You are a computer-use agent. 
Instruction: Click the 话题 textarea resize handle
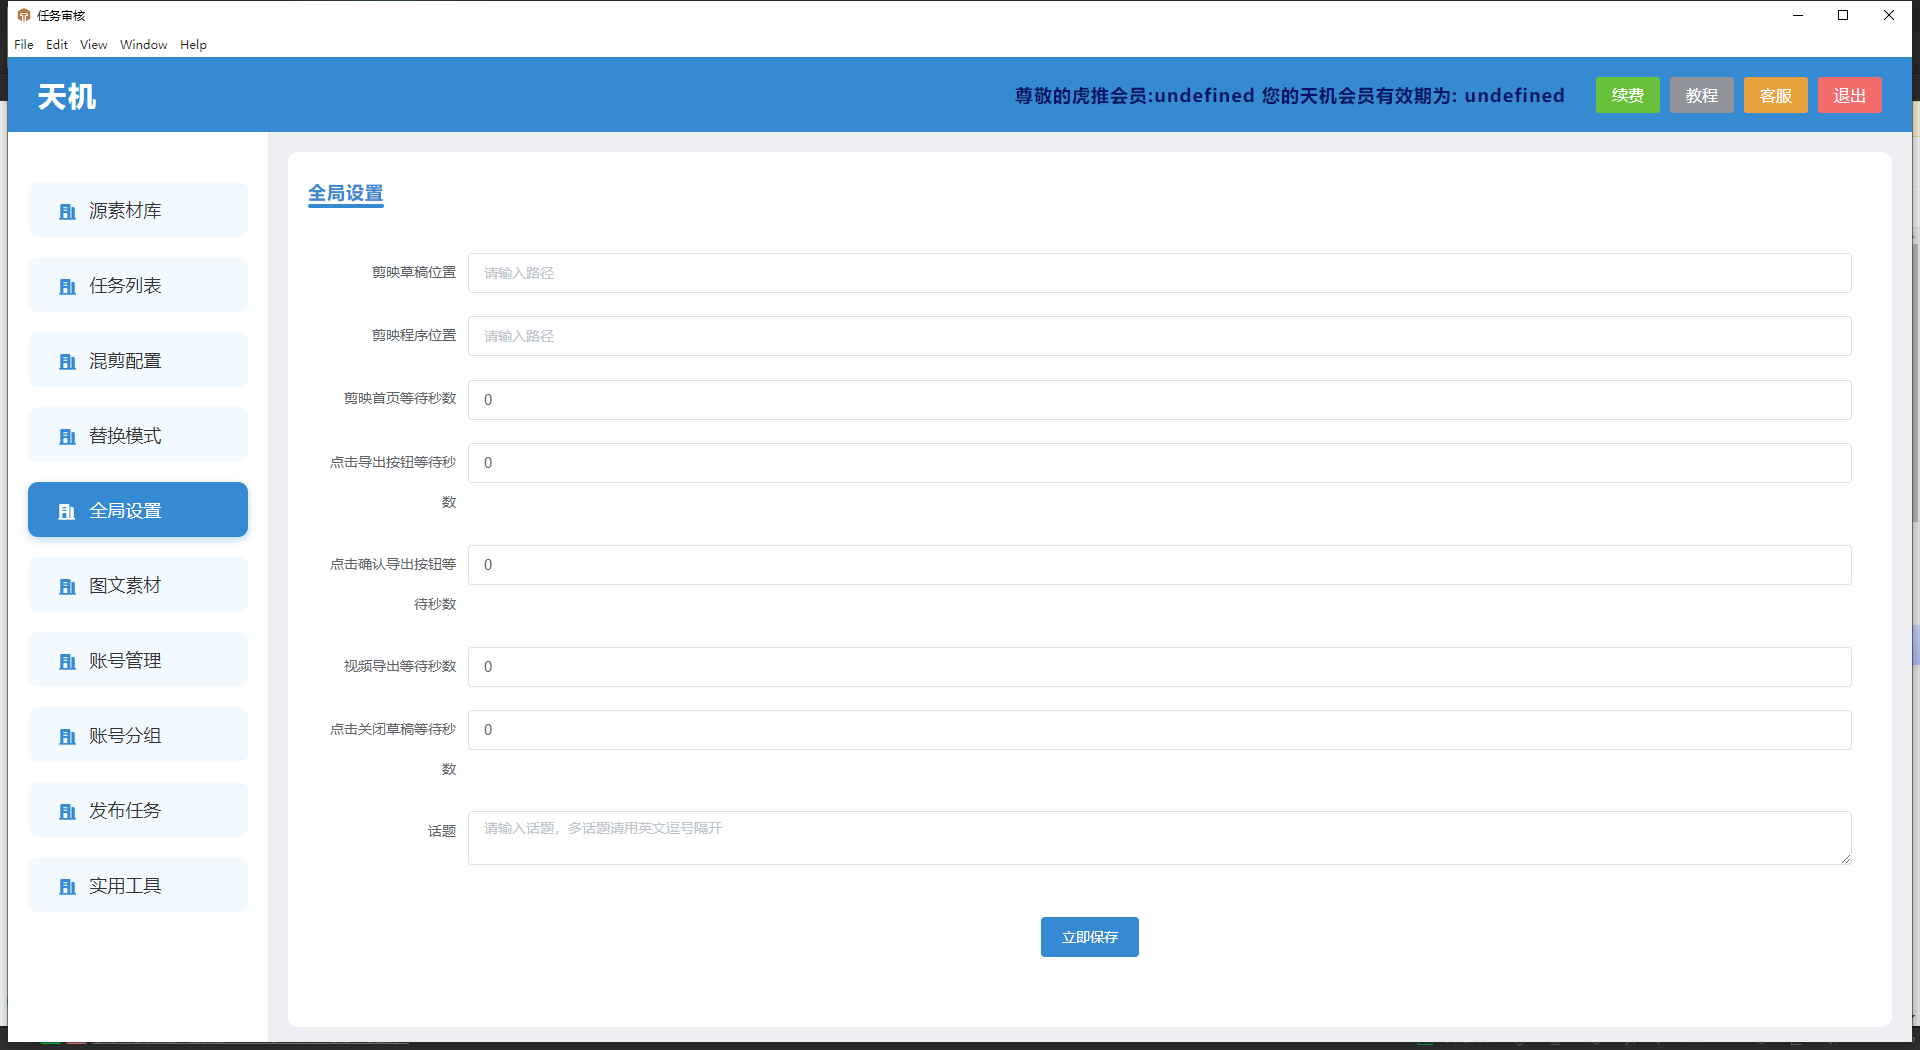tap(1845, 858)
